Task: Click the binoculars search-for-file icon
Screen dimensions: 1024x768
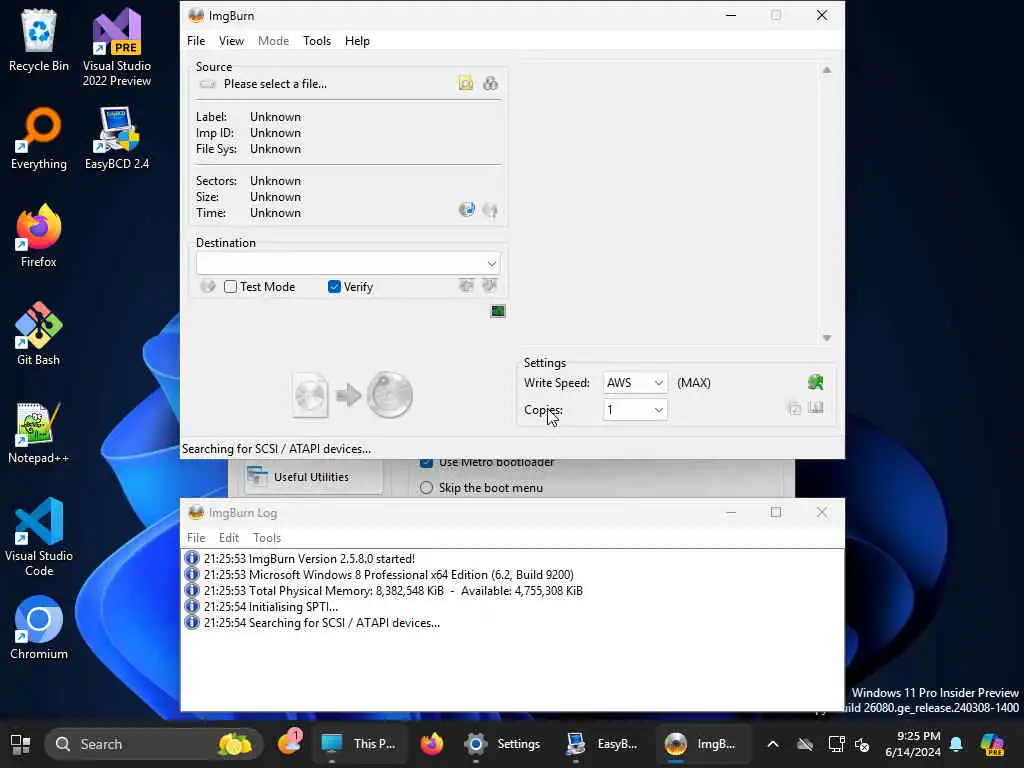Action: (490, 84)
